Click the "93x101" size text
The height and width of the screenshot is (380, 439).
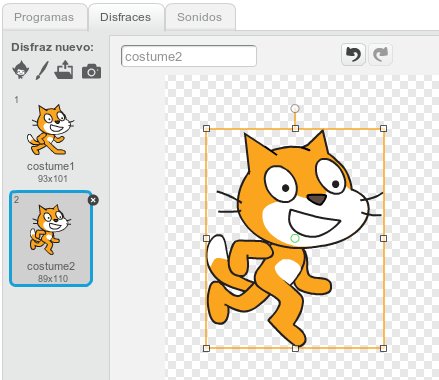[x=53, y=179]
